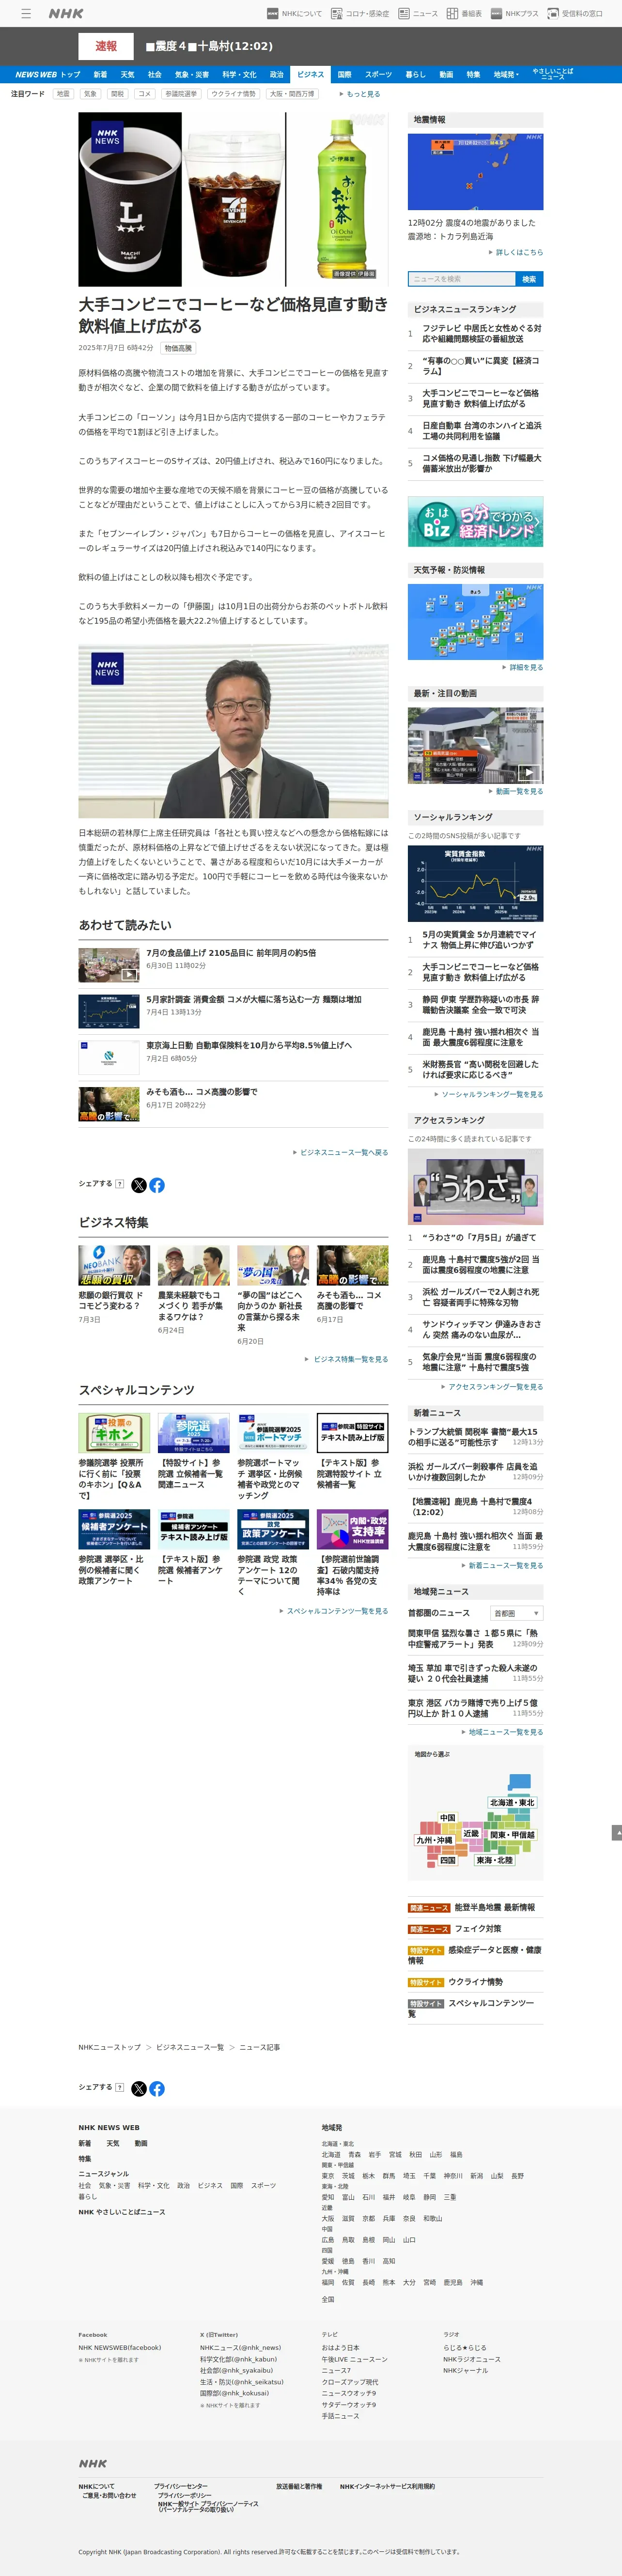Open 地域ニュース一覧を見る link

[506, 1732]
